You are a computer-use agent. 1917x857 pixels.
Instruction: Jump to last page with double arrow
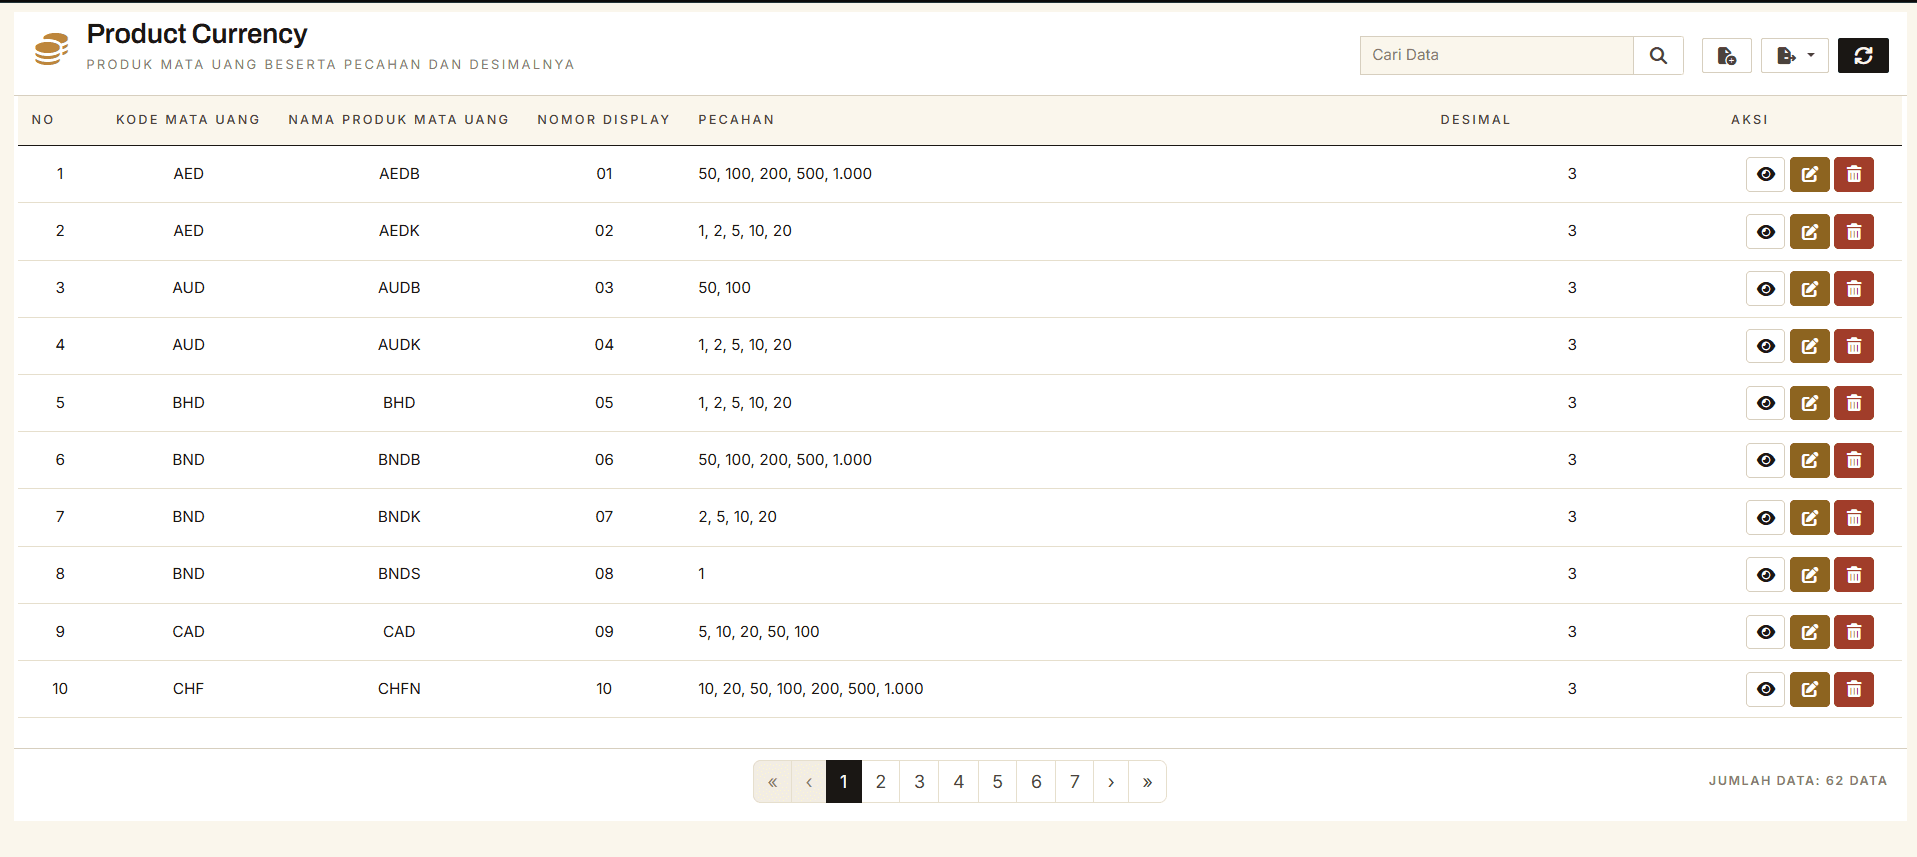click(x=1148, y=782)
